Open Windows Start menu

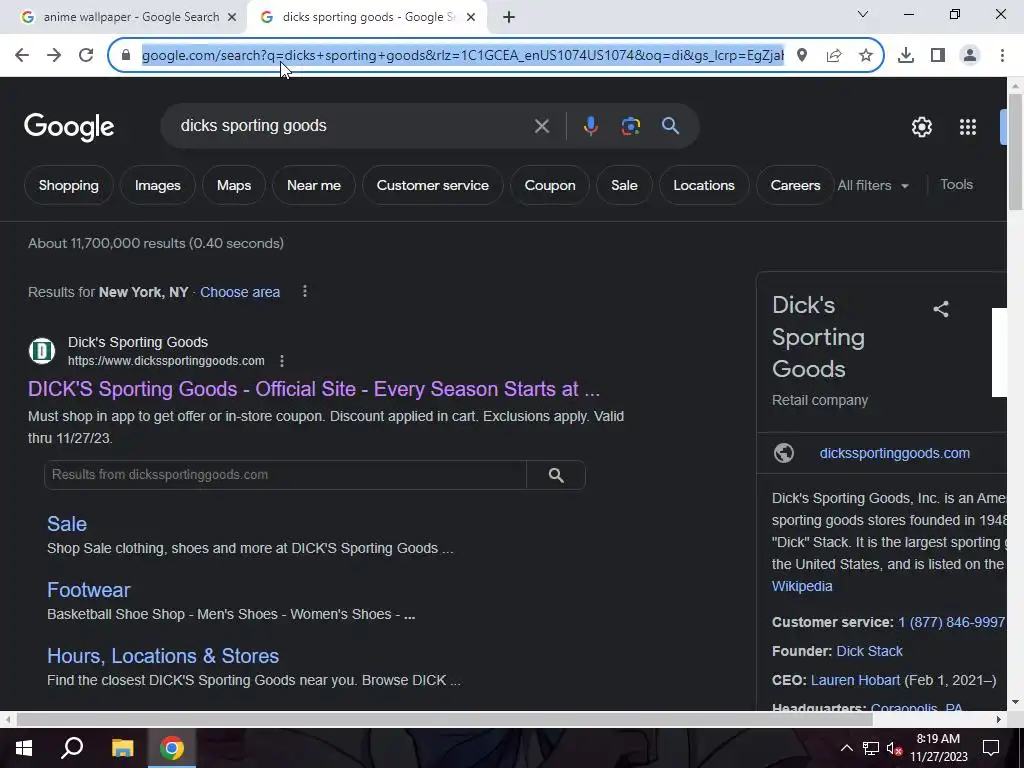click(x=24, y=748)
